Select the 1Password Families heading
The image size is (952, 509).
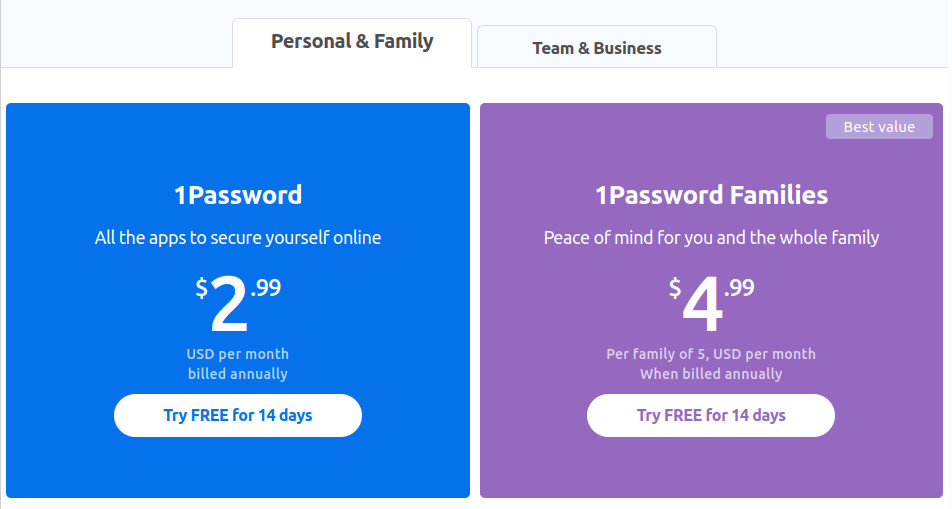tap(711, 195)
